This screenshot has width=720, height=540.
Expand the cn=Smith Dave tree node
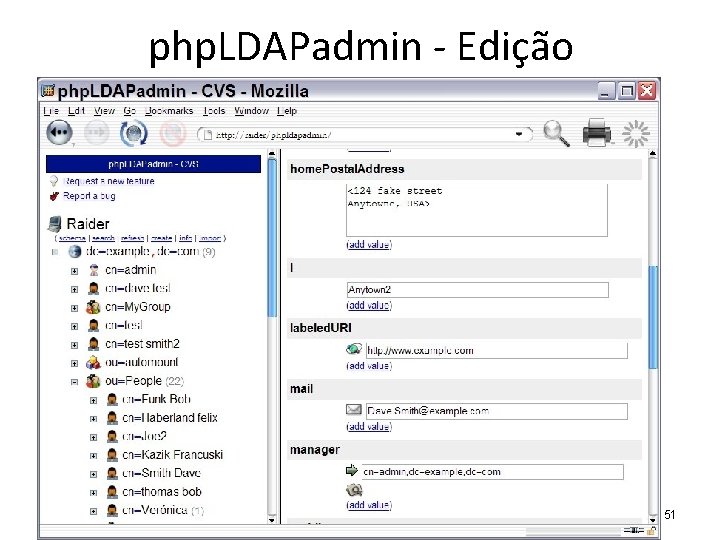click(93, 474)
